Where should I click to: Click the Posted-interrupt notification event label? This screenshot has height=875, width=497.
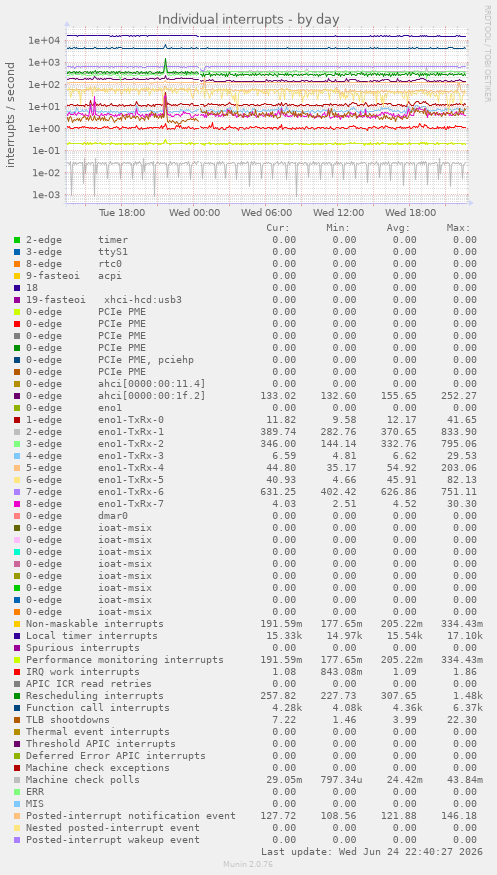pyautogui.click(x=131, y=816)
